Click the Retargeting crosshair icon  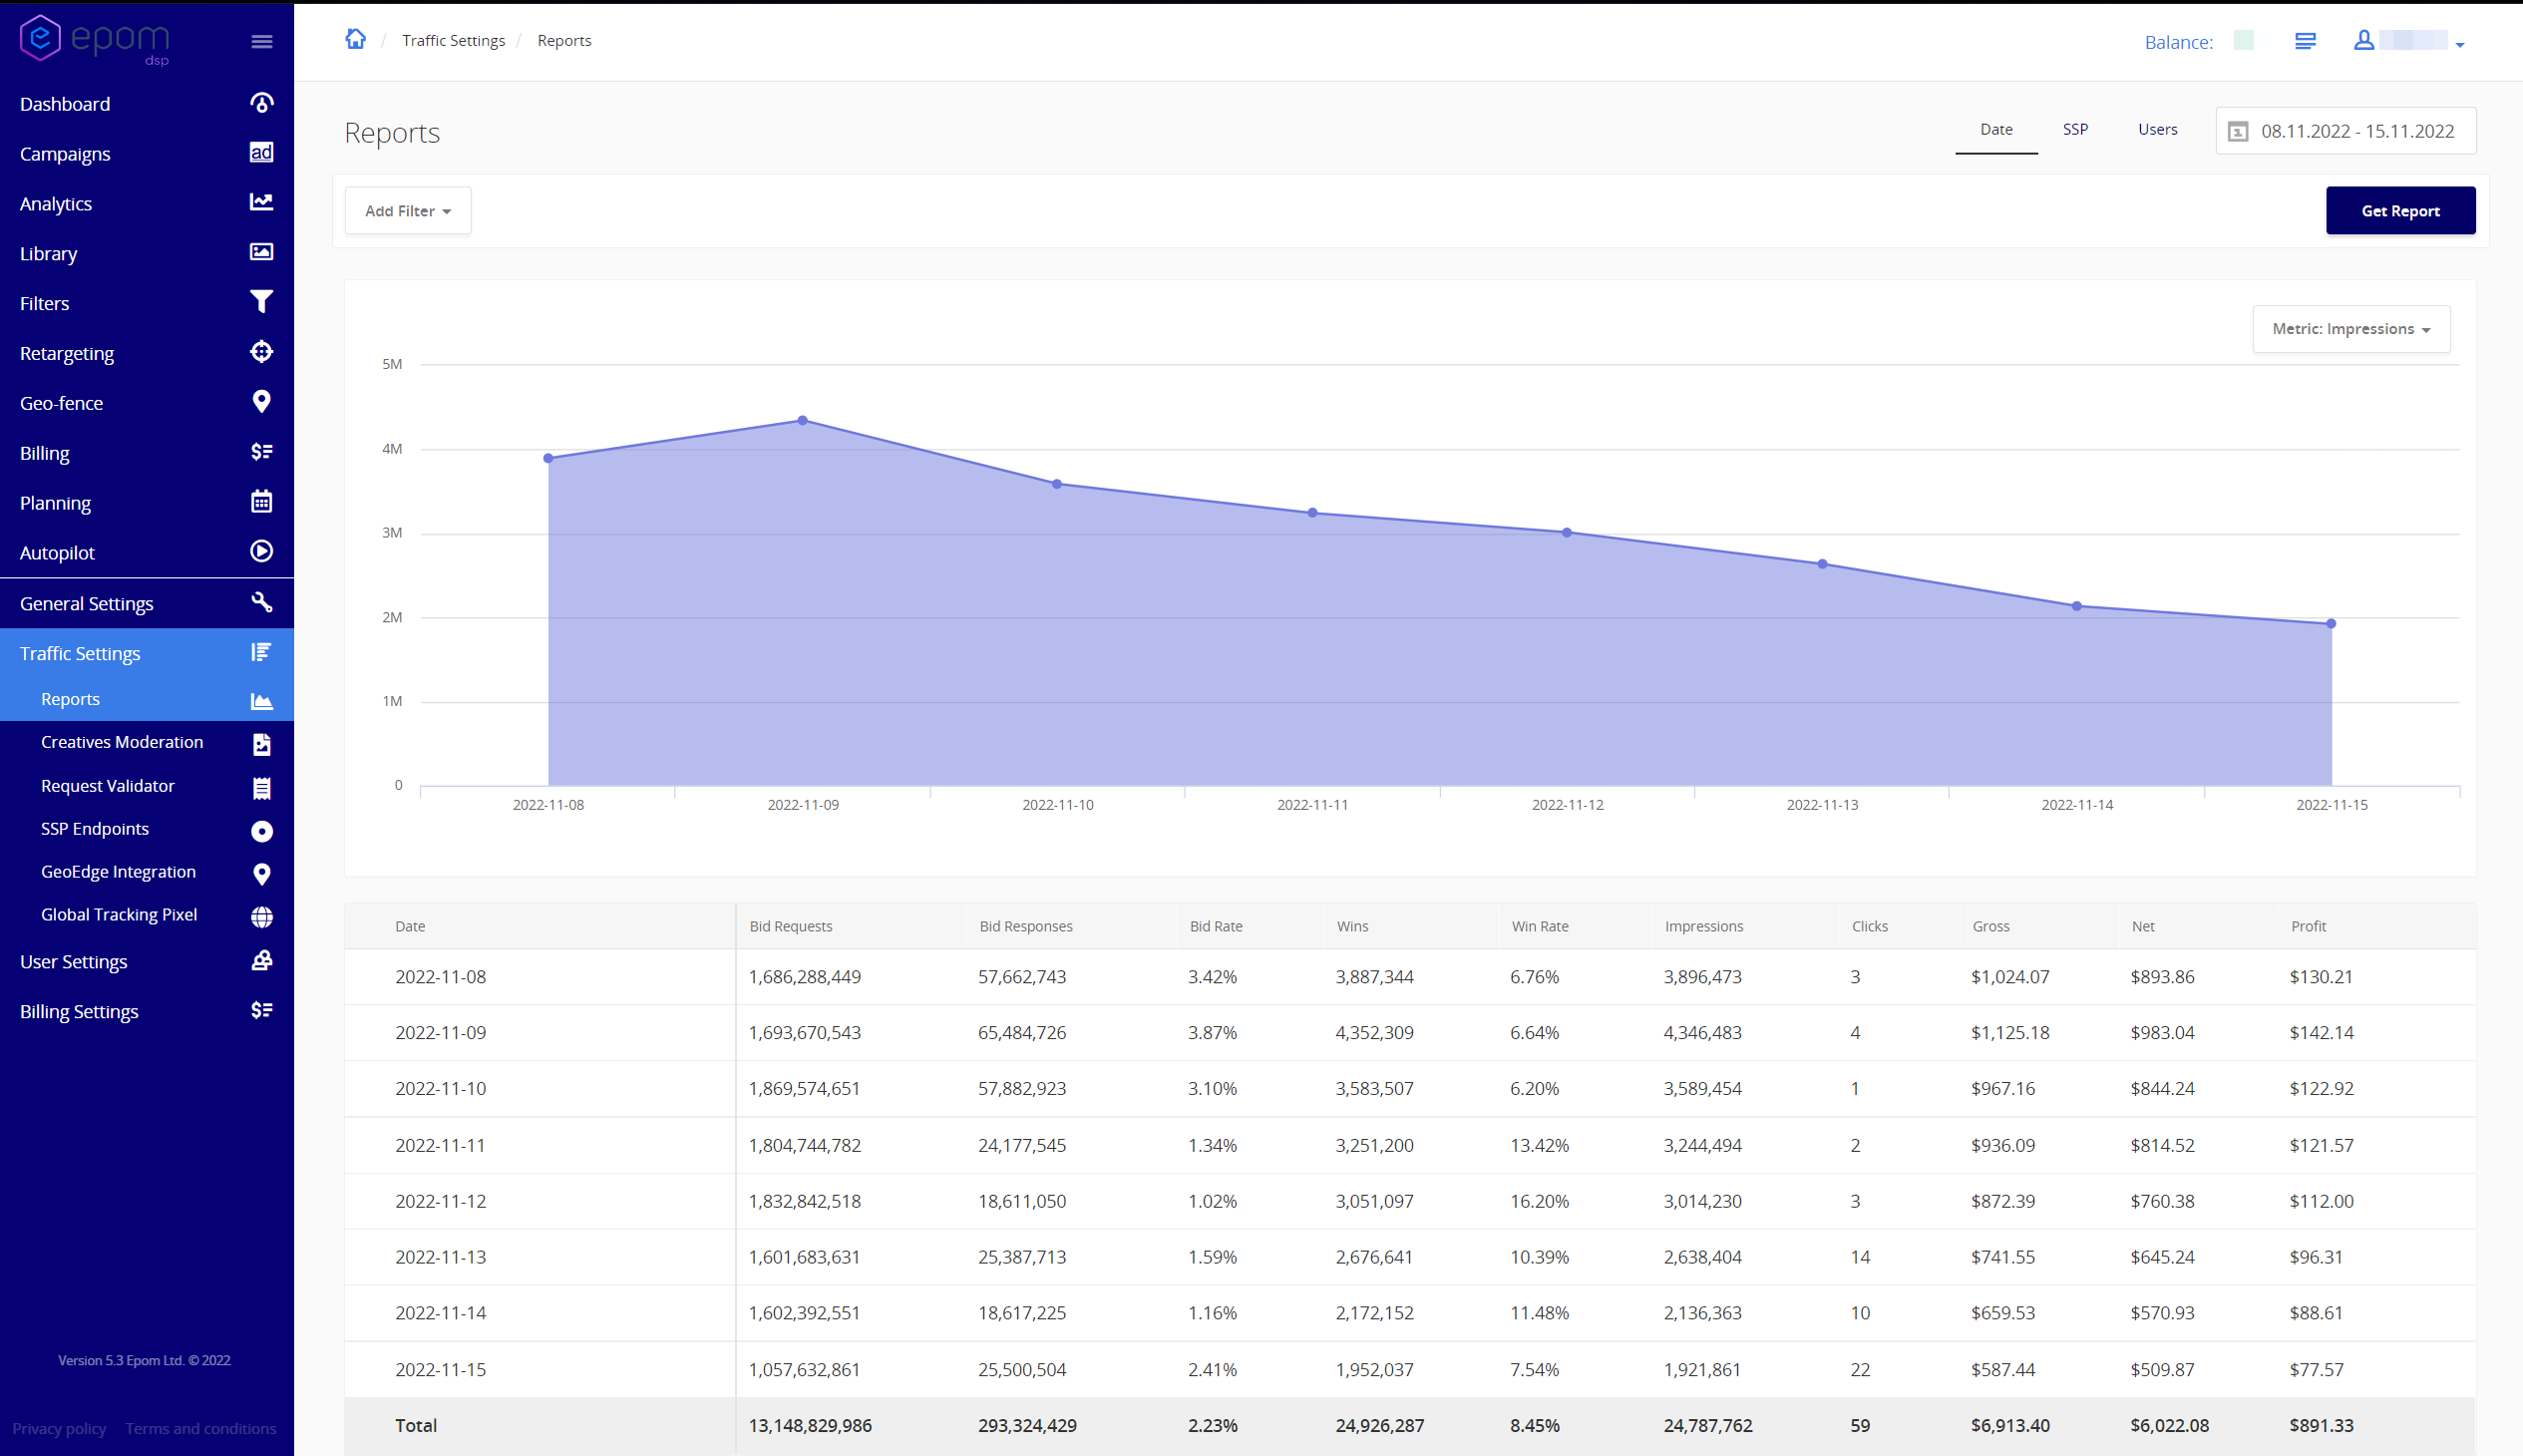261,352
